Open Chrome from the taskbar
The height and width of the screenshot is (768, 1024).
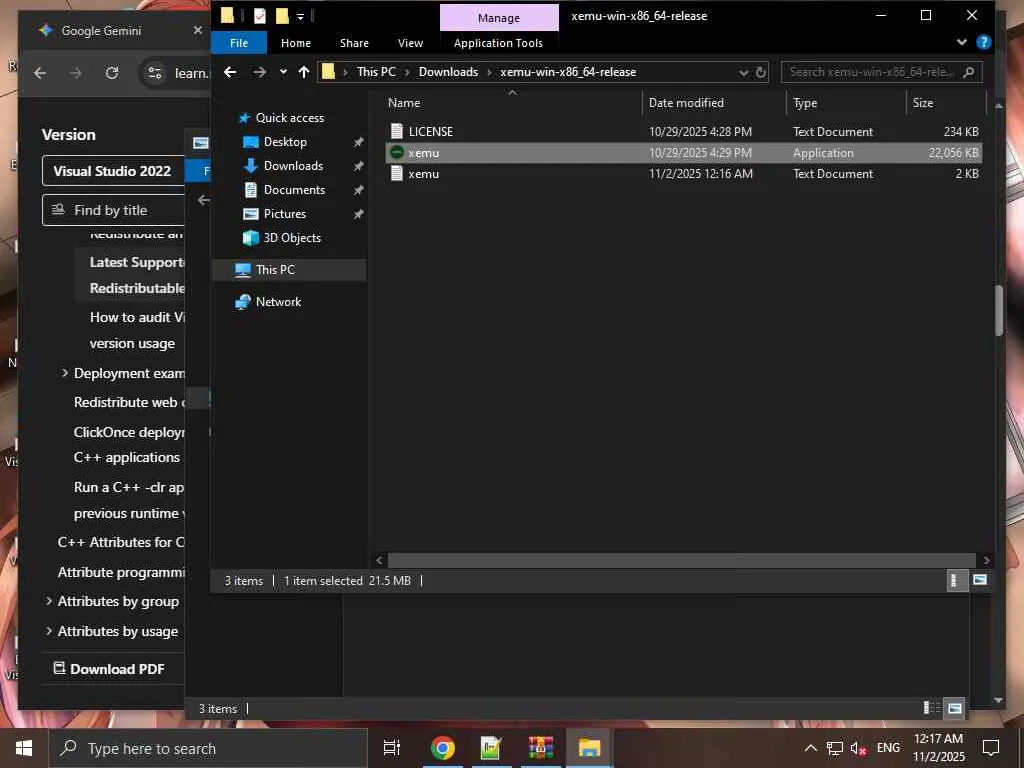point(442,748)
